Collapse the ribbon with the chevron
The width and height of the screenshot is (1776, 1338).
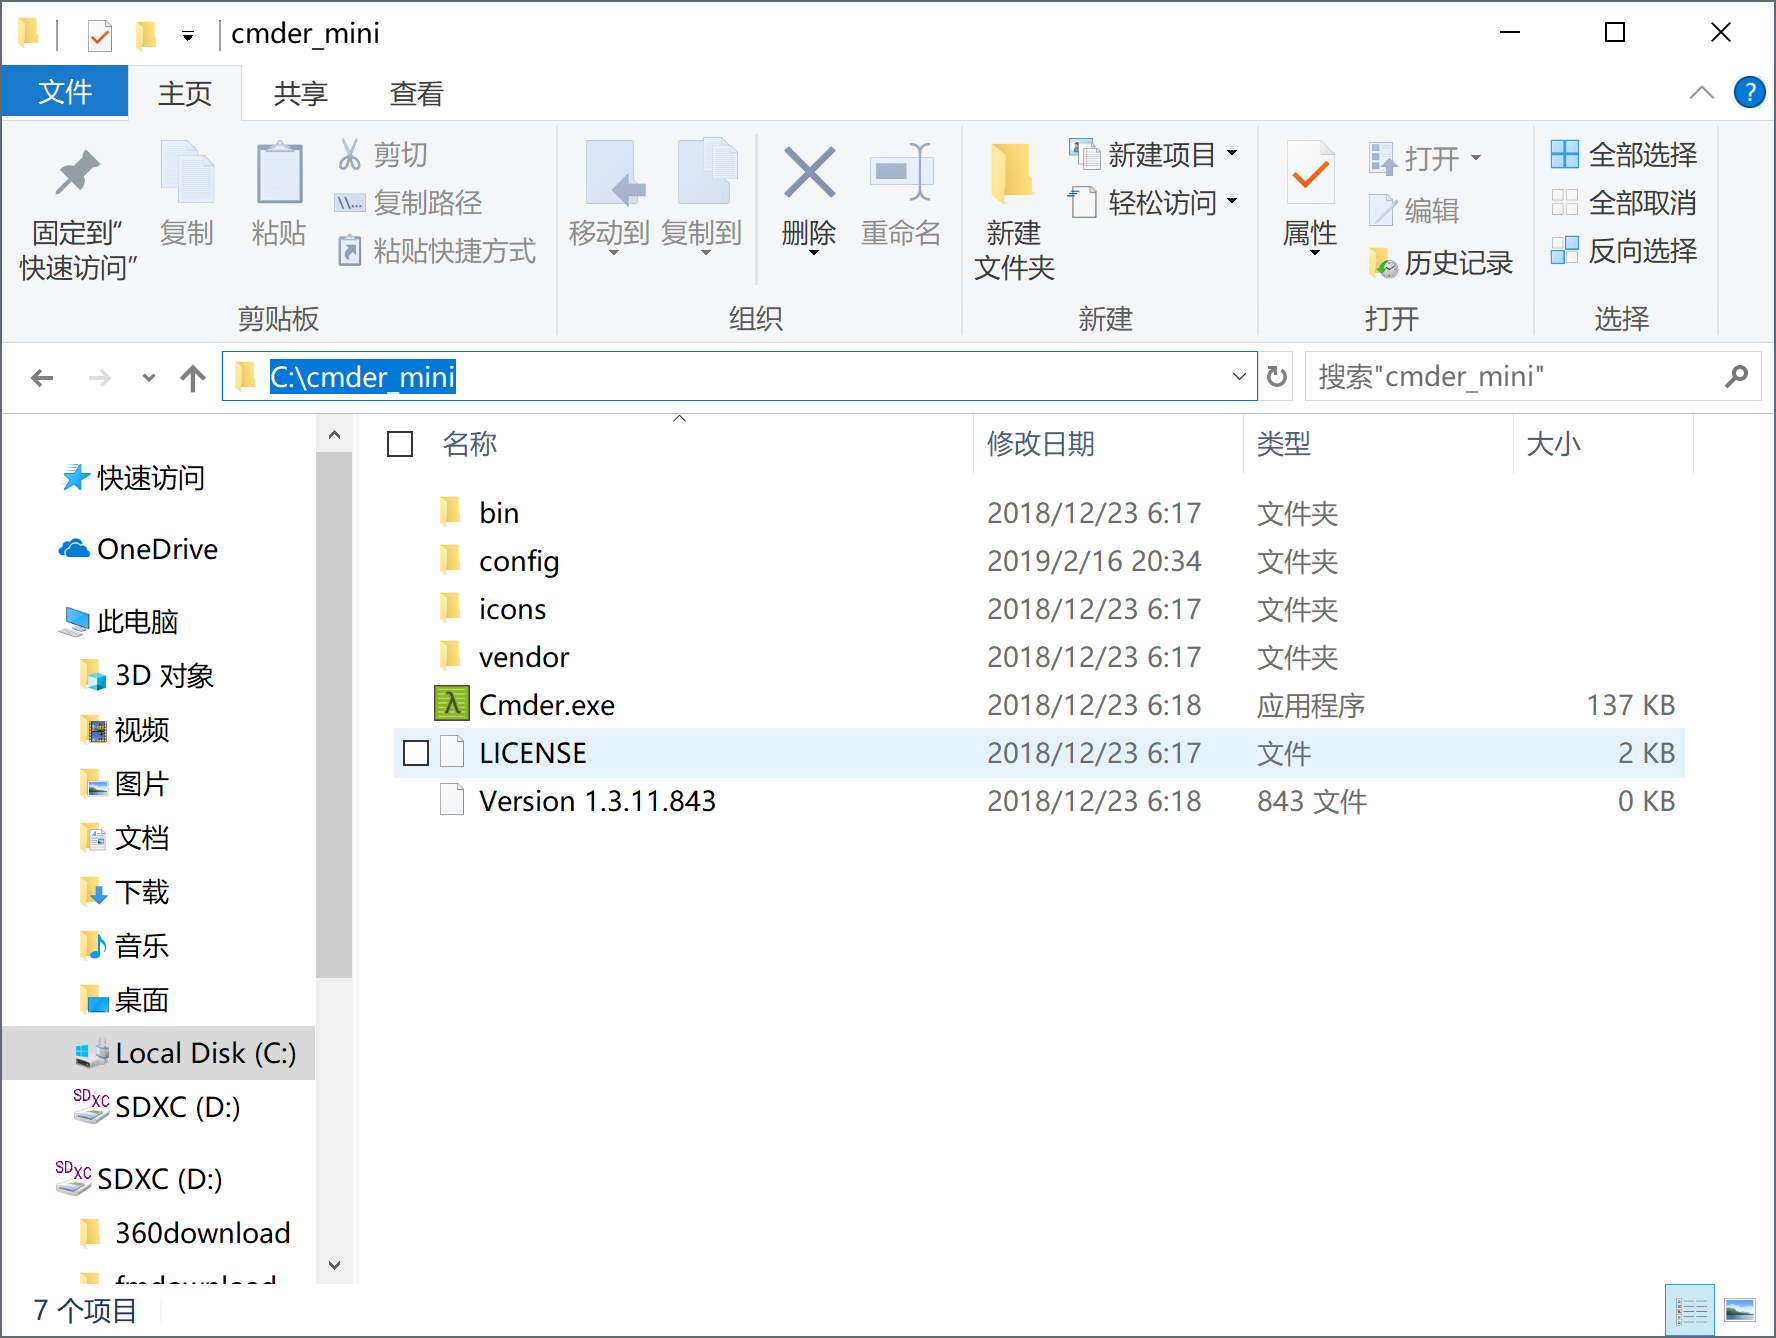click(1701, 93)
